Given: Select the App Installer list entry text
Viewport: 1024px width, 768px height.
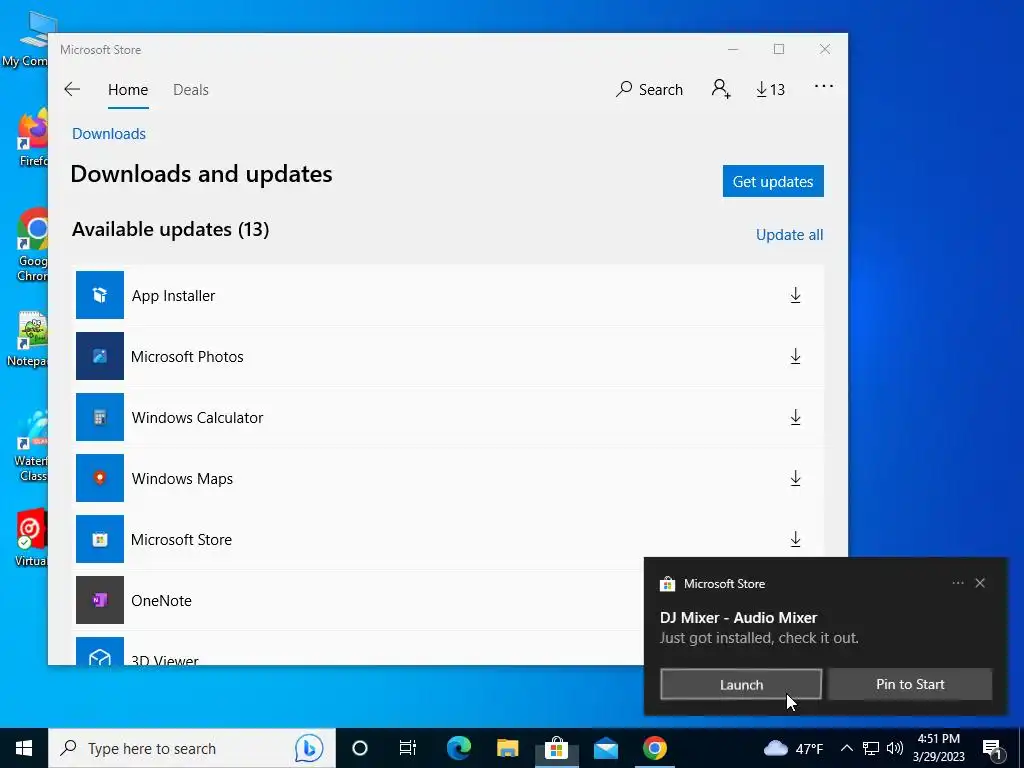Looking at the screenshot, I should pyautogui.click(x=173, y=296).
